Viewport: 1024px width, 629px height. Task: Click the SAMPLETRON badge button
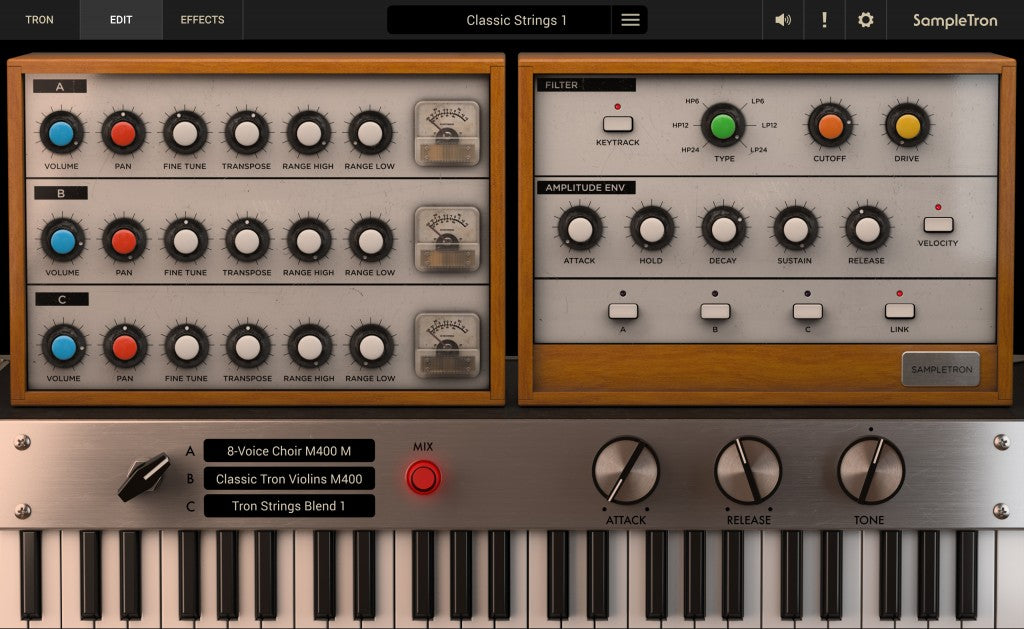click(940, 369)
